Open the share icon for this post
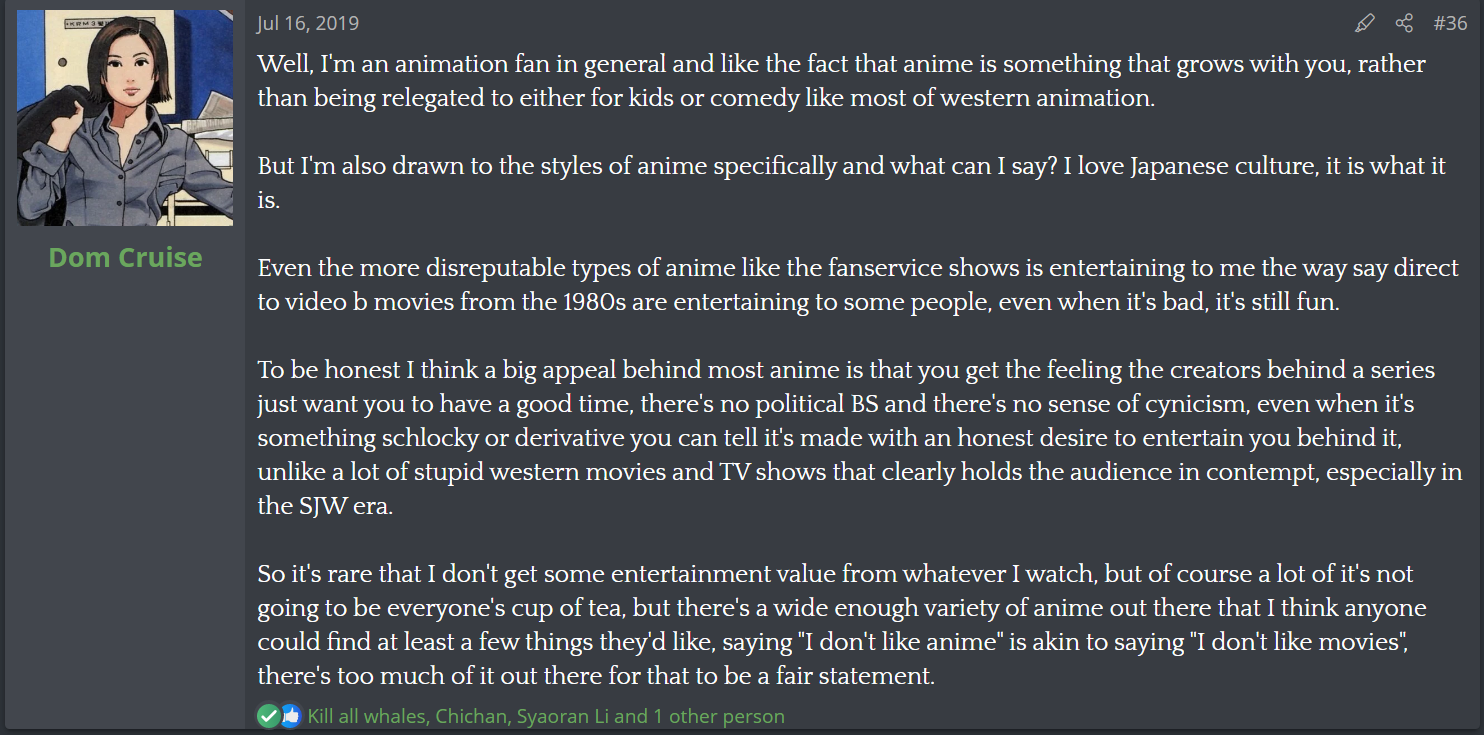 (1404, 23)
